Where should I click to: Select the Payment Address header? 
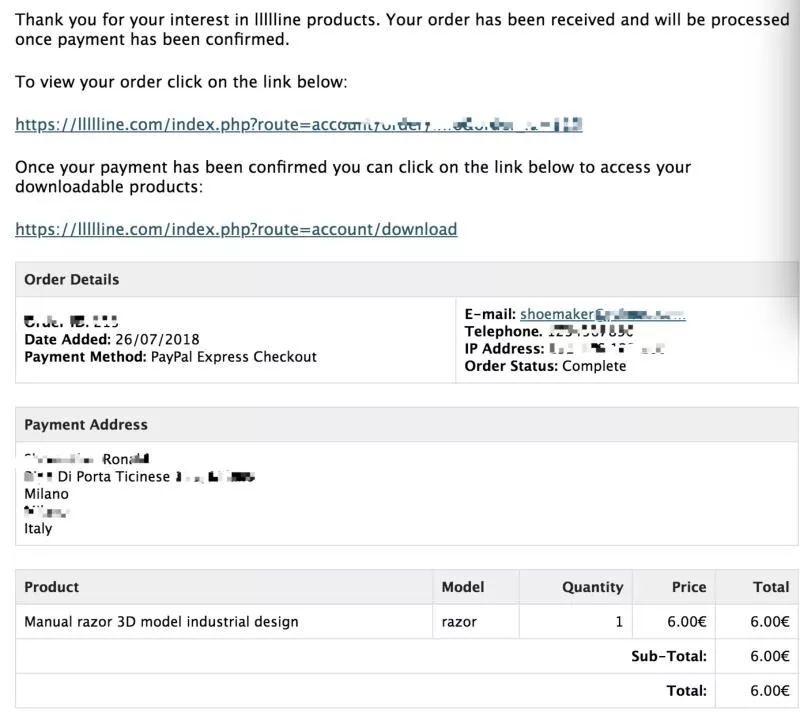click(86, 424)
